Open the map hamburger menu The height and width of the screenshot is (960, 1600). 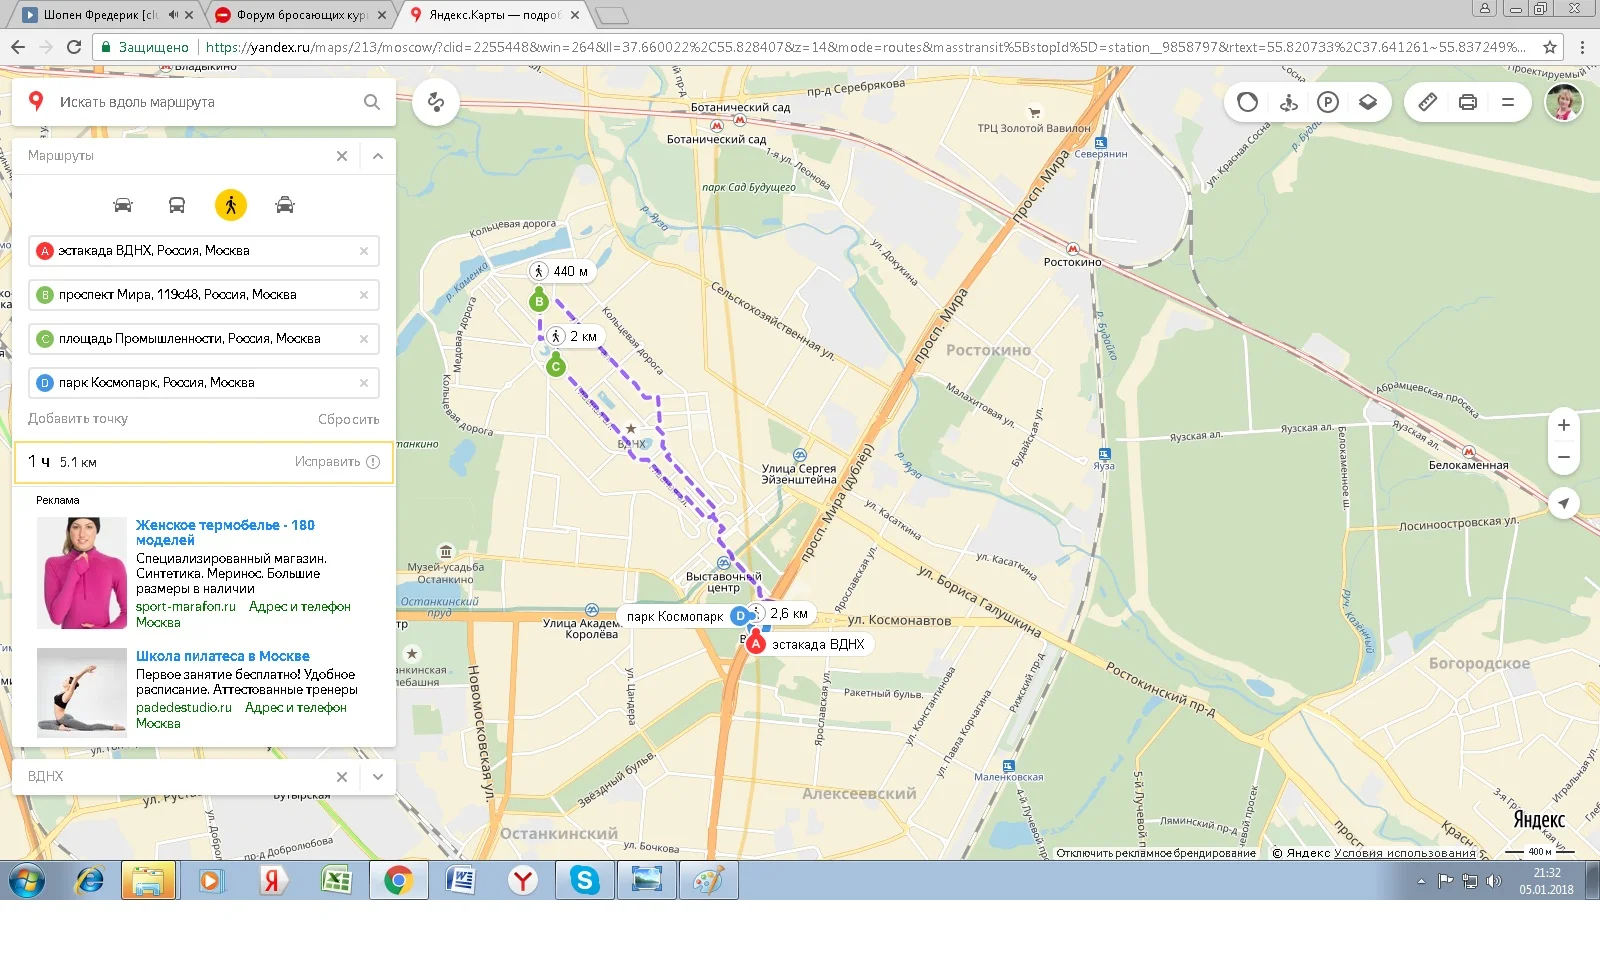pyautogui.click(x=1508, y=102)
